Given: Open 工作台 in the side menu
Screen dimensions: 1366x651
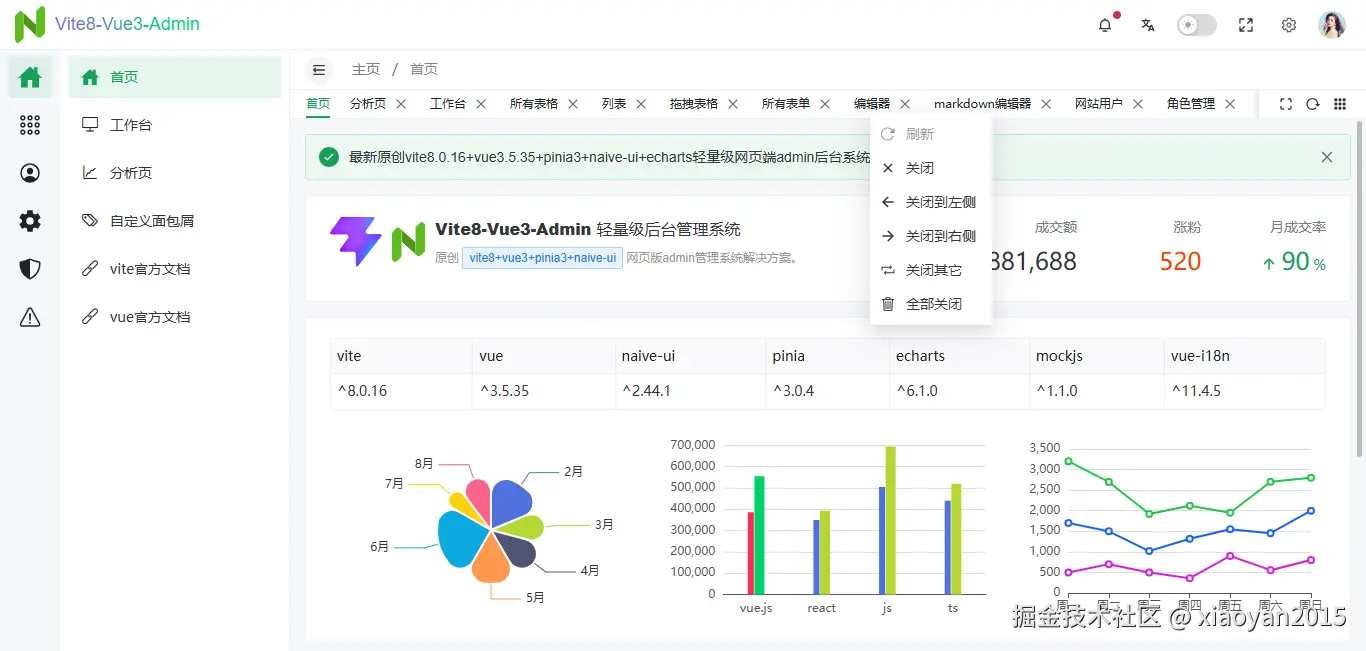Looking at the screenshot, I should click(x=174, y=125).
